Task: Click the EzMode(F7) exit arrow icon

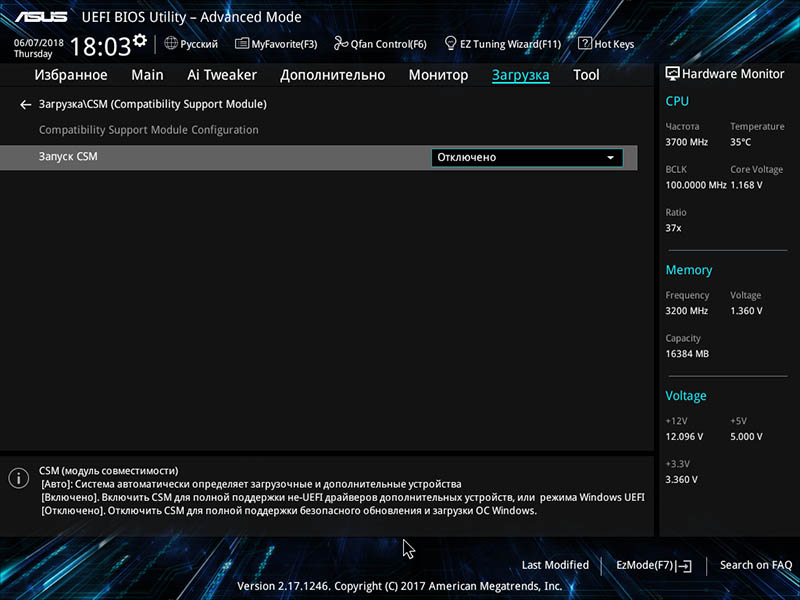Action: (x=684, y=566)
